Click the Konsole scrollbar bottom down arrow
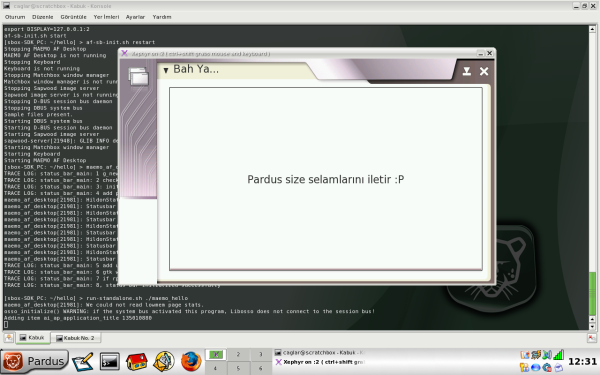This screenshot has height=375, width=600. tap(592, 326)
